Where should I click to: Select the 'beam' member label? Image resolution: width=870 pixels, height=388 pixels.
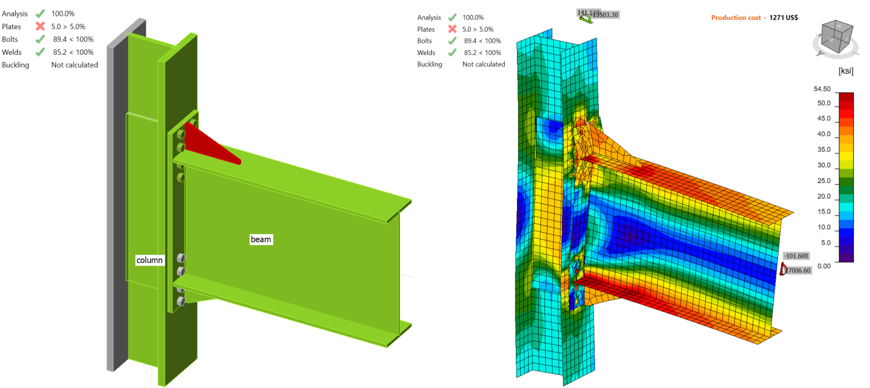(x=261, y=239)
